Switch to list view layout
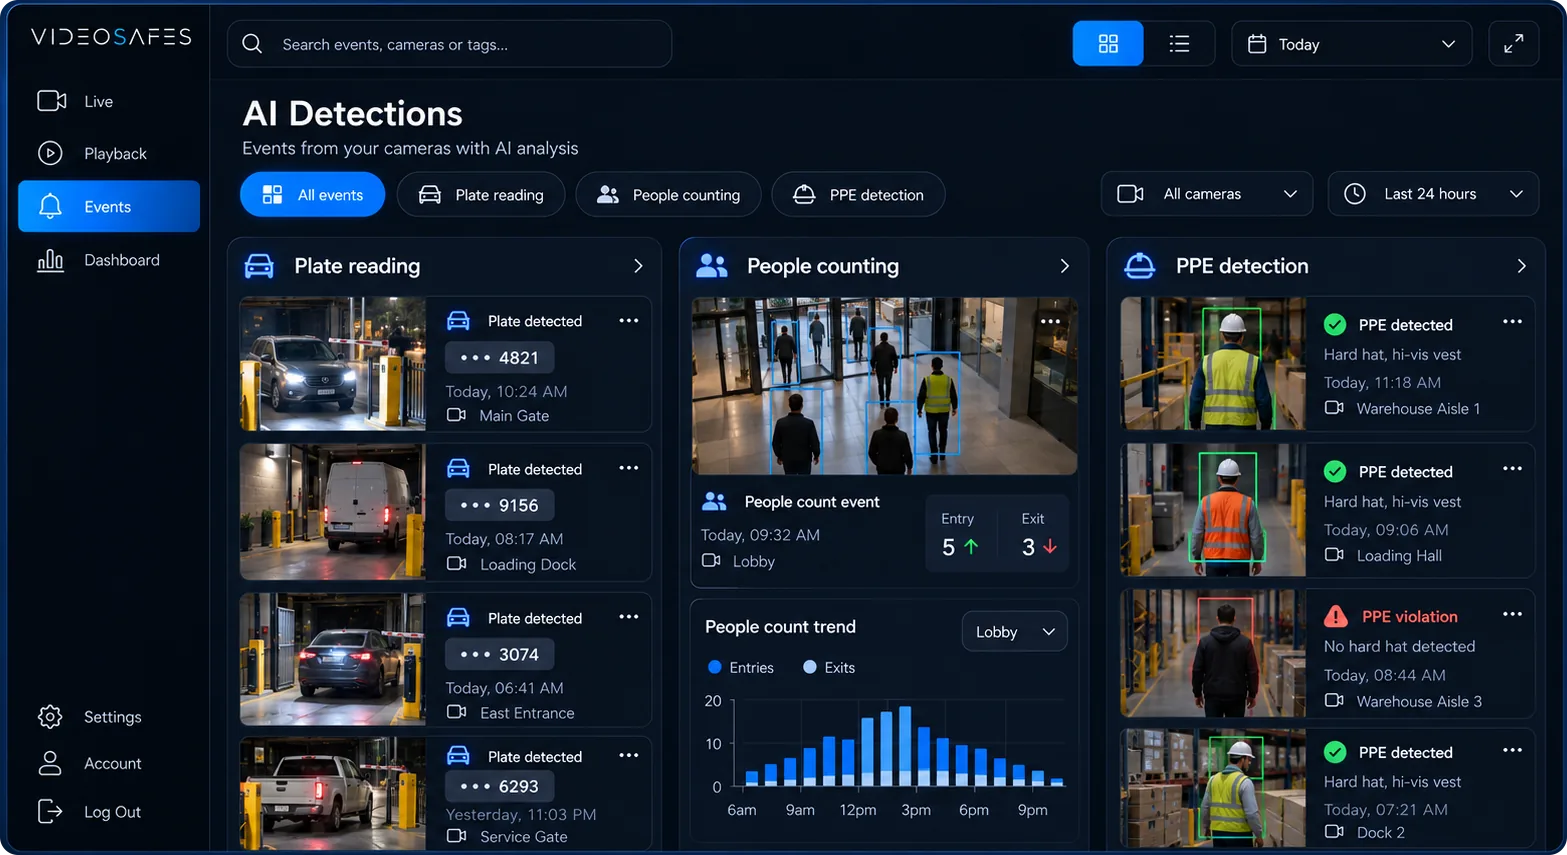 1179,44
